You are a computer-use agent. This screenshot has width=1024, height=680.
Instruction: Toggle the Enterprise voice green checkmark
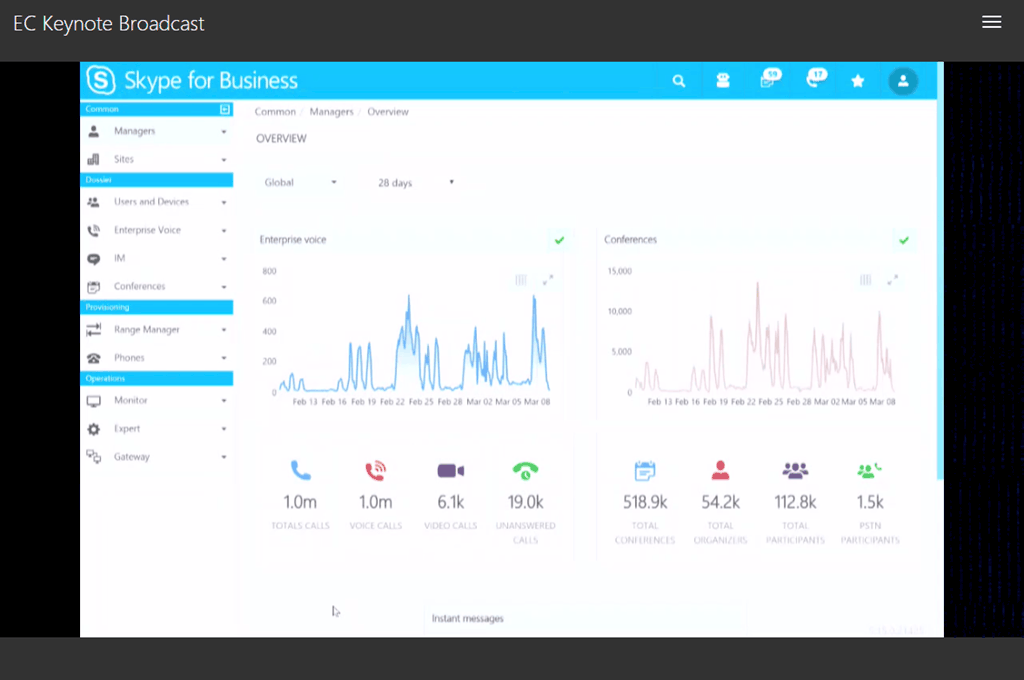pyautogui.click(x=559, y=240)
